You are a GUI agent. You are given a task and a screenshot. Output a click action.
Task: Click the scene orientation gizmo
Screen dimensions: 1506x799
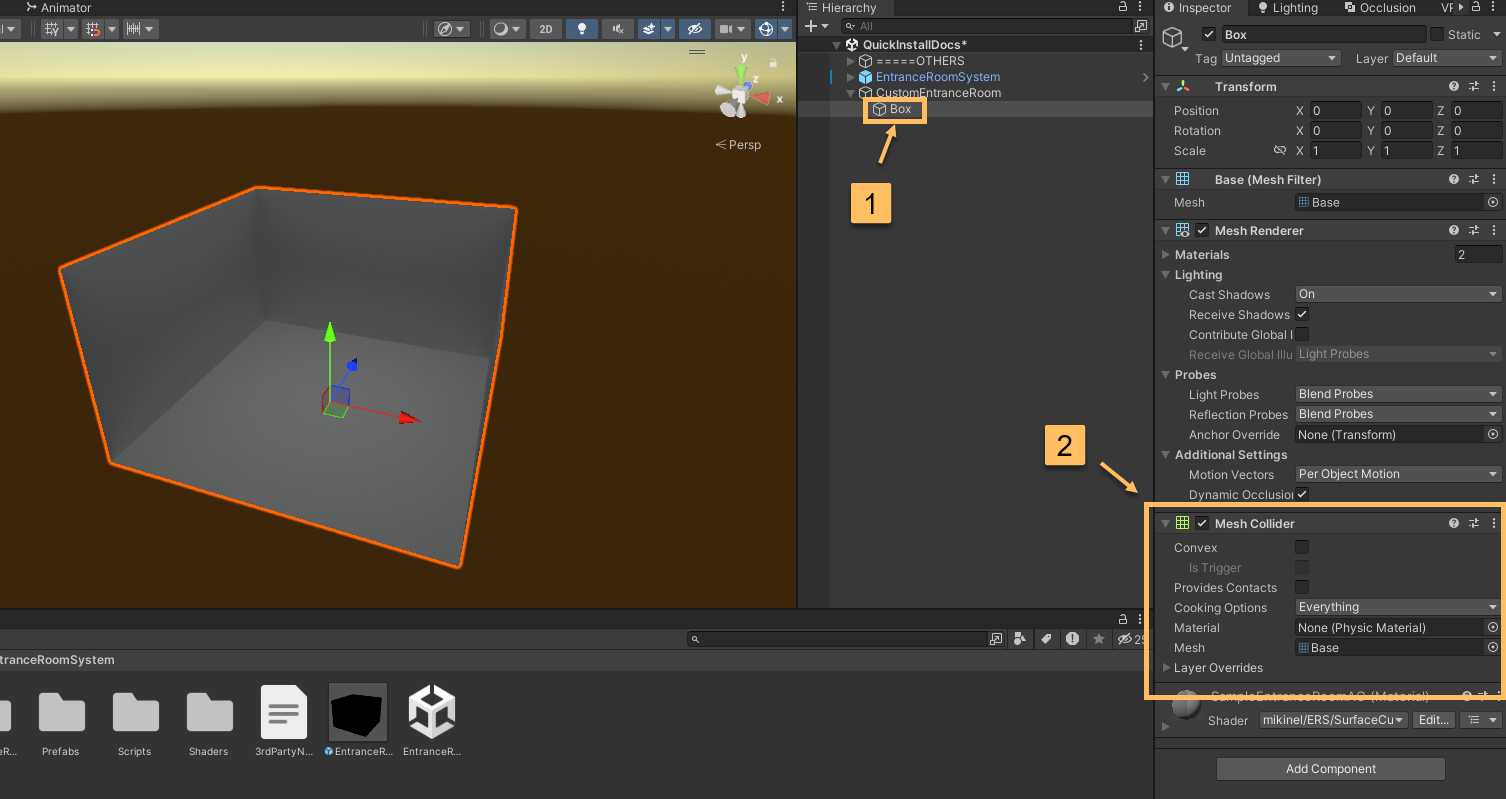(741, 94)
